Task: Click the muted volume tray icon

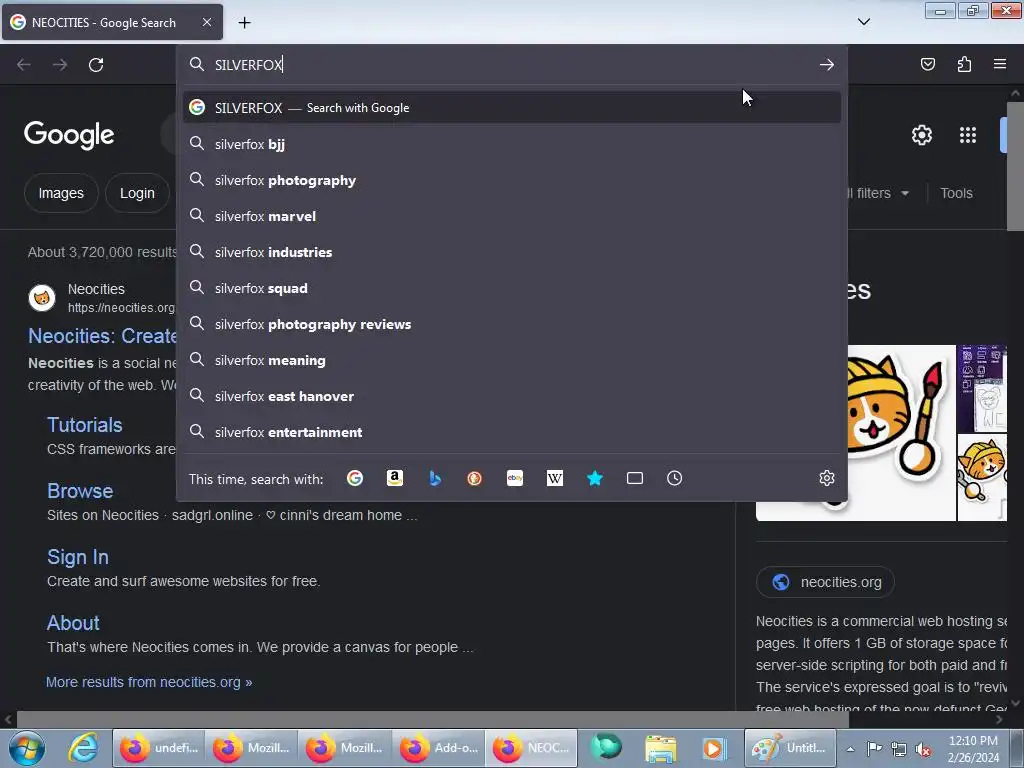Action: (x=923, y=749)
